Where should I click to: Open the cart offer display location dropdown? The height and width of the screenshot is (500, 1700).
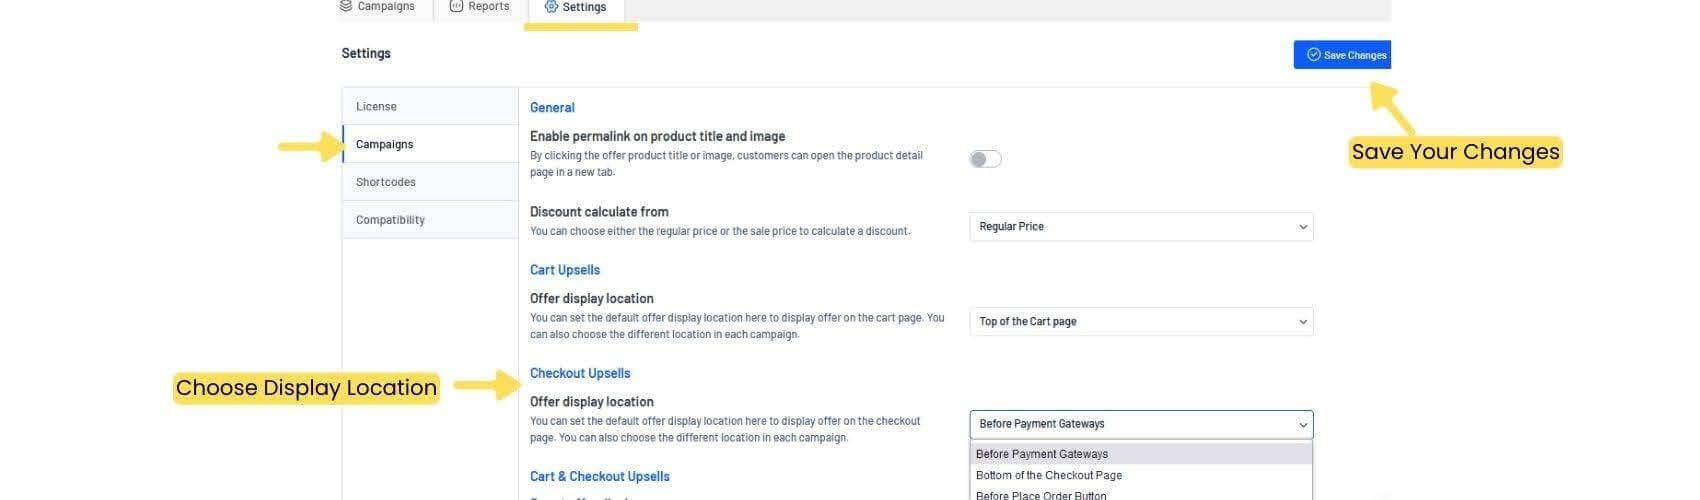coord(1141,322)
